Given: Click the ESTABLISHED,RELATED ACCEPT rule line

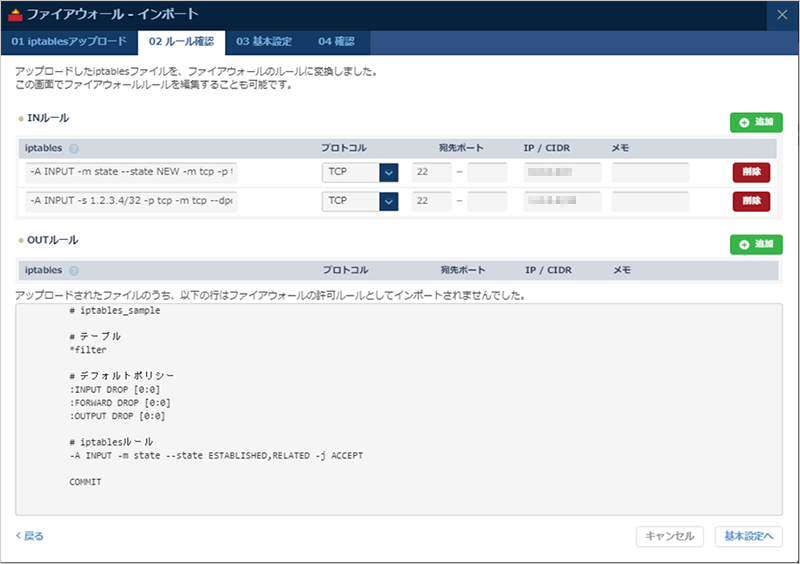Looking at the screenshot, I should pyautogui.click(x=216, y=455).
